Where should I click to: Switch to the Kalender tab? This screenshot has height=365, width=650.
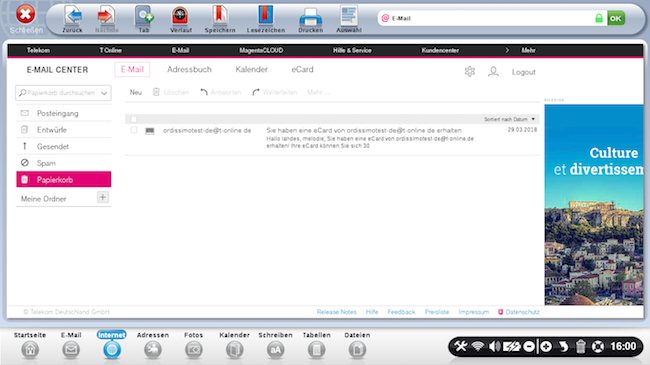[252, 69]
